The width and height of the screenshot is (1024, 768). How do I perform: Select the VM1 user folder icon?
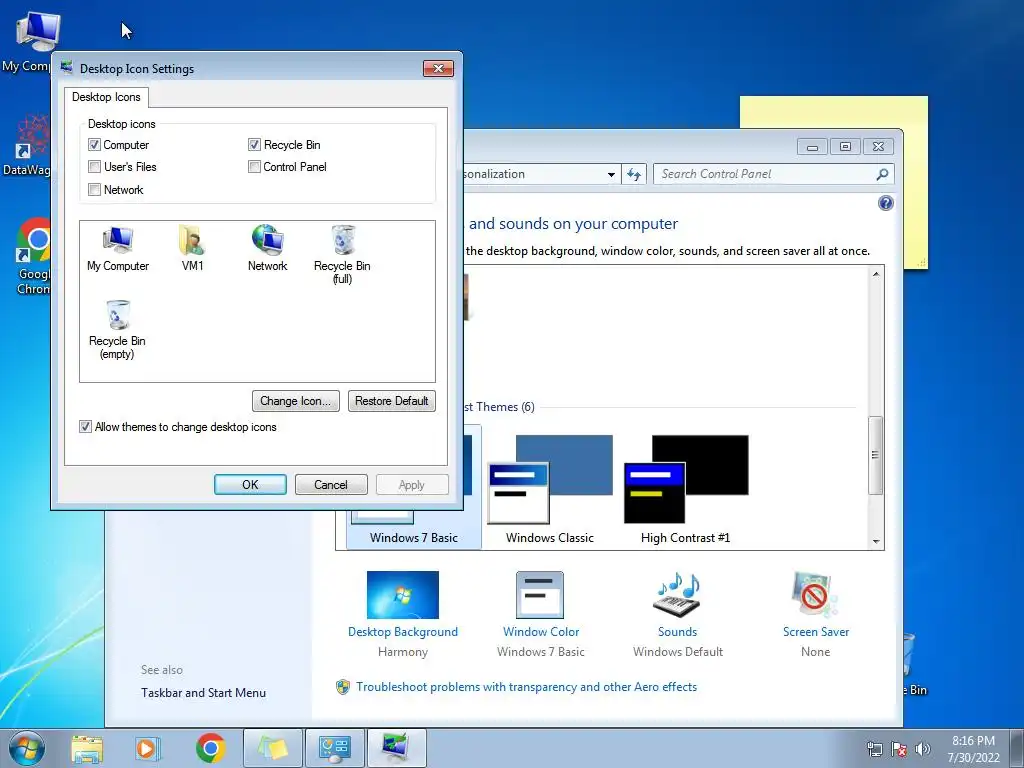[193, 249]
